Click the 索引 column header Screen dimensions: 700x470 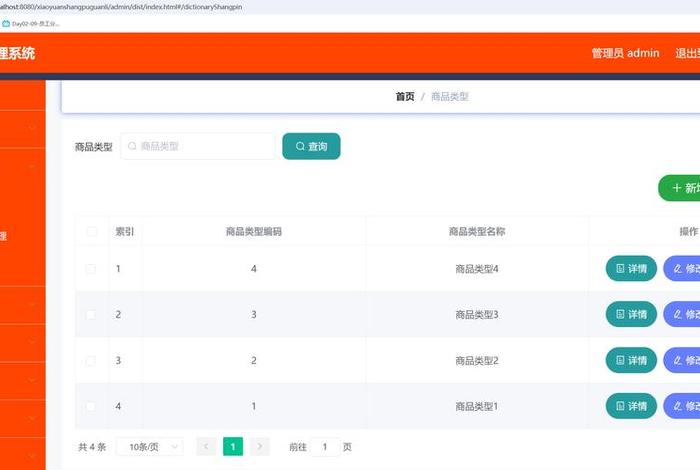click(125, 231)
